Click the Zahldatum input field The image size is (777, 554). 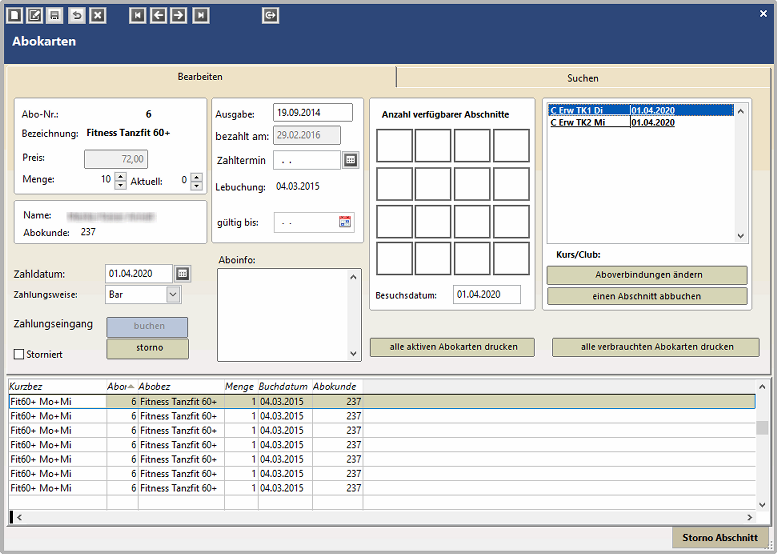pyautogui.click(x=139, y=274)
